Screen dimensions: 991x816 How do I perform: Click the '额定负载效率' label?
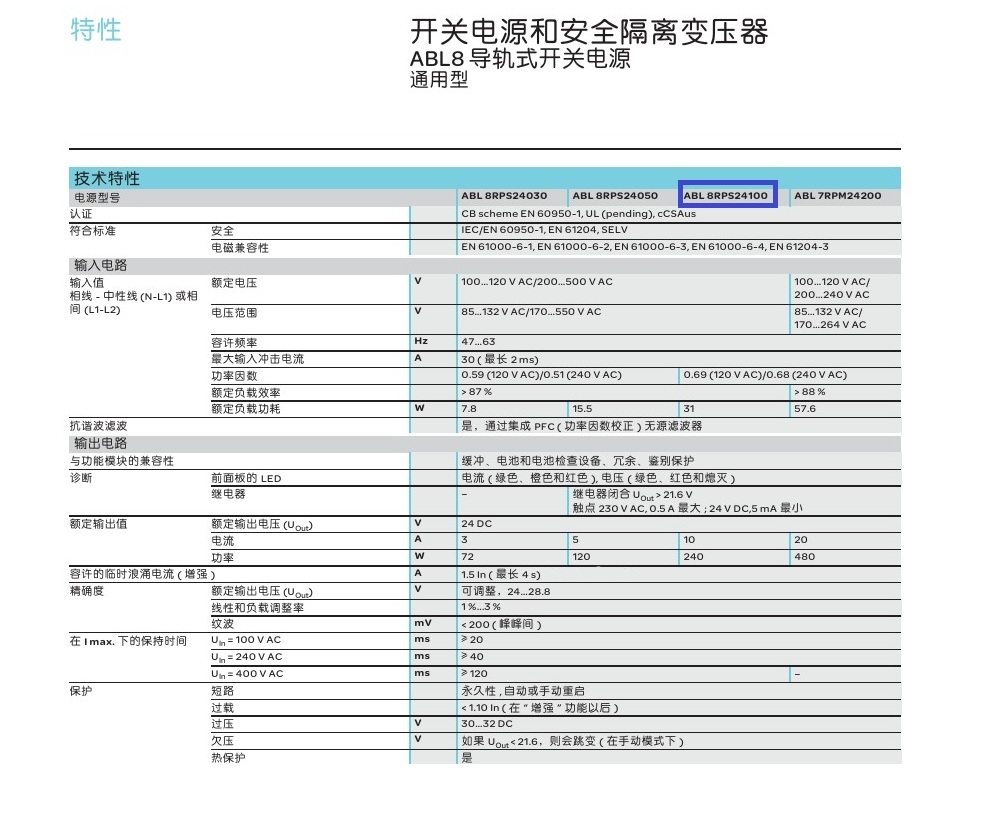pyautogui.click(x=245, y=393)
